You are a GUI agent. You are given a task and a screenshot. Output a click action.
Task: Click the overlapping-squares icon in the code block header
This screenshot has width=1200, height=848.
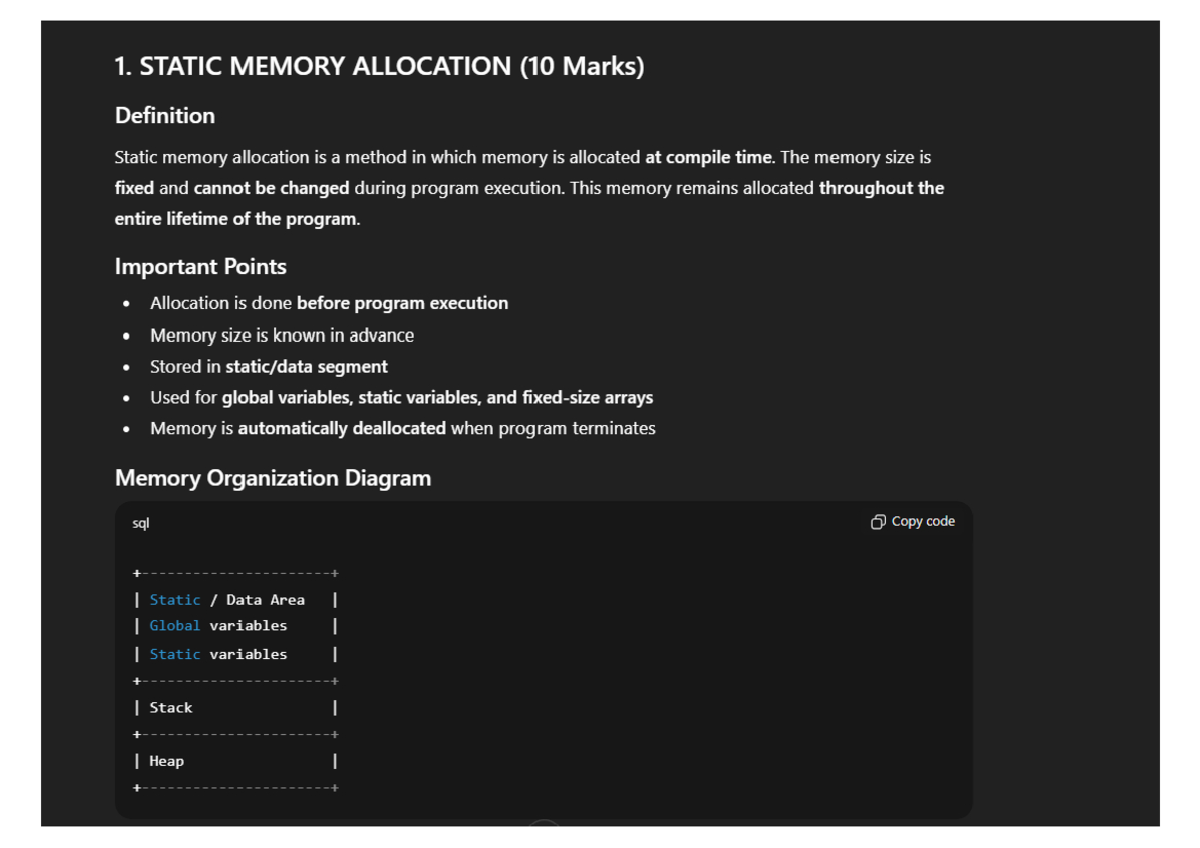pos(879,521)
